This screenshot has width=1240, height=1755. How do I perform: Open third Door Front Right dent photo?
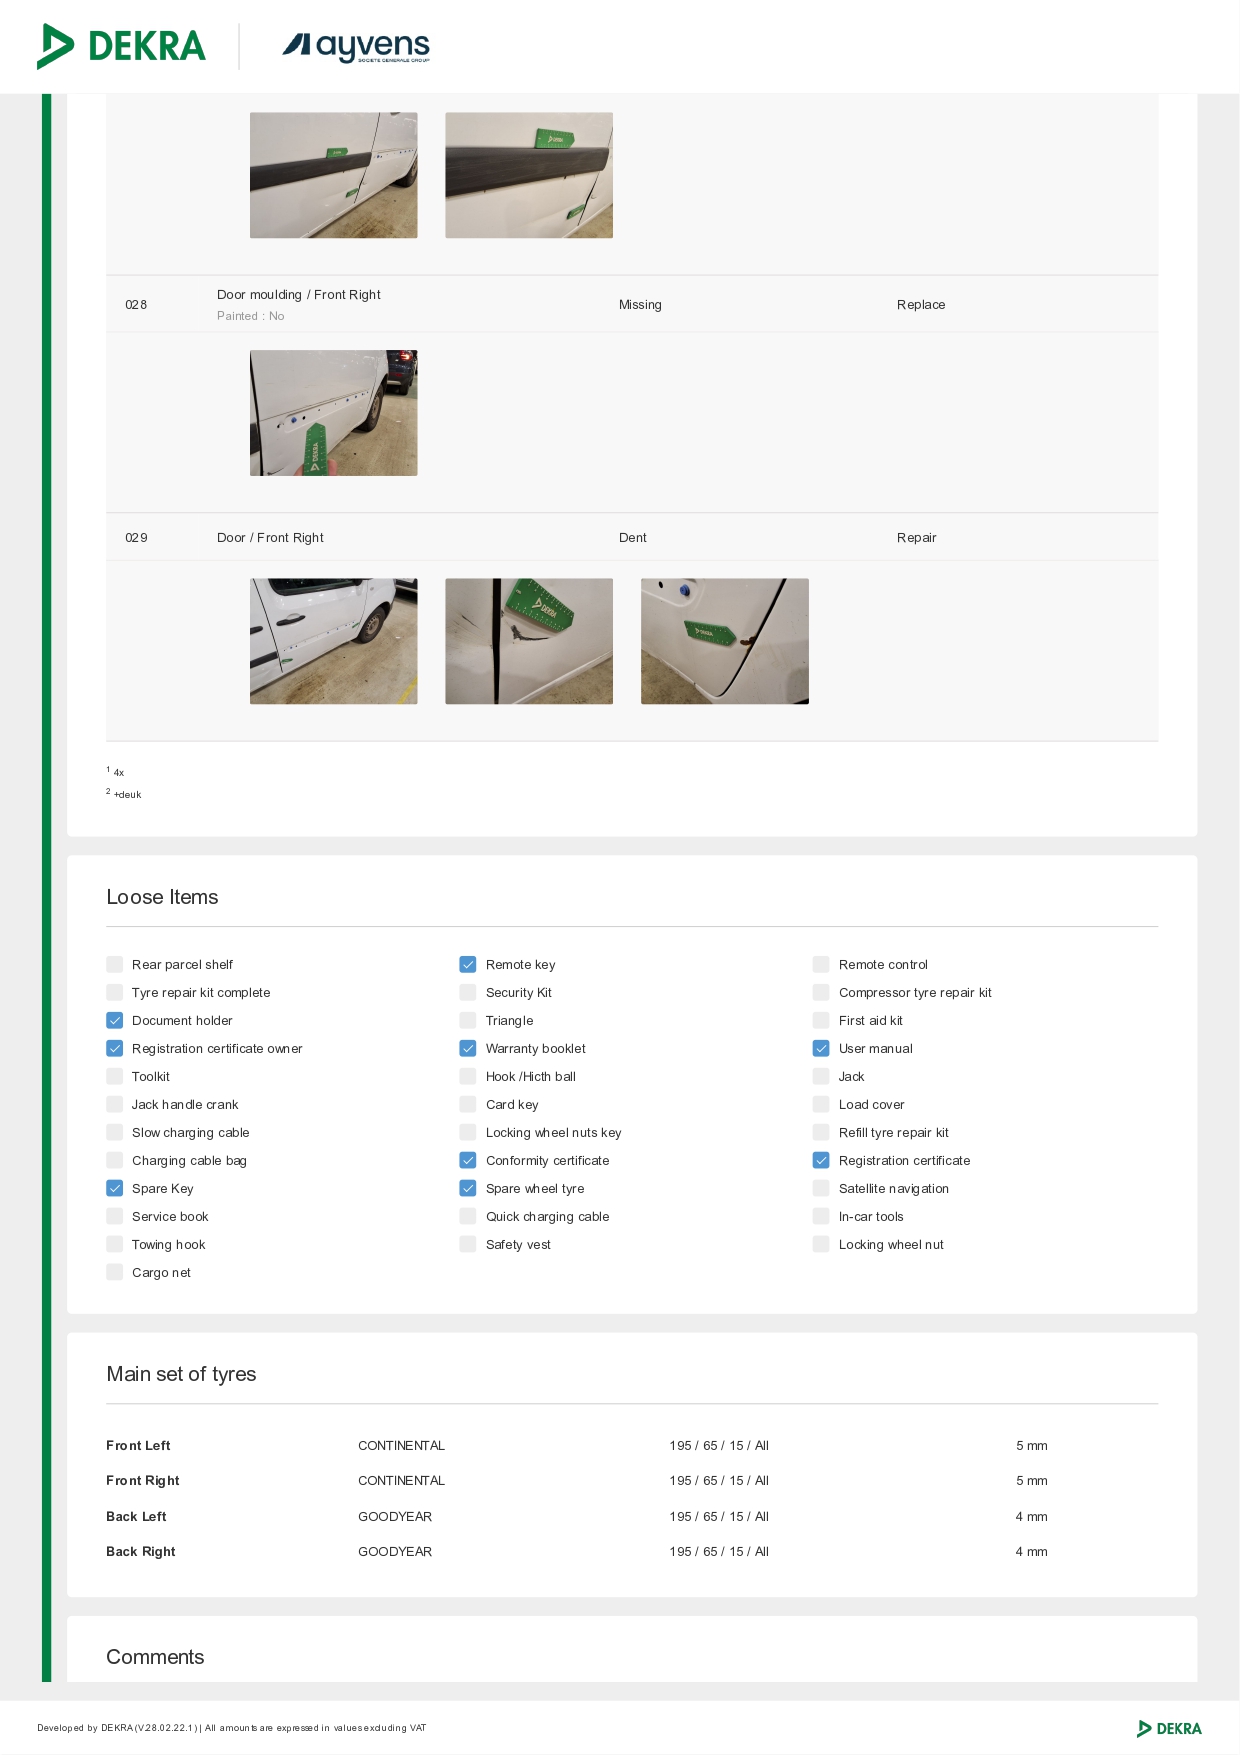pyautogui.click(x=724, y=641)
